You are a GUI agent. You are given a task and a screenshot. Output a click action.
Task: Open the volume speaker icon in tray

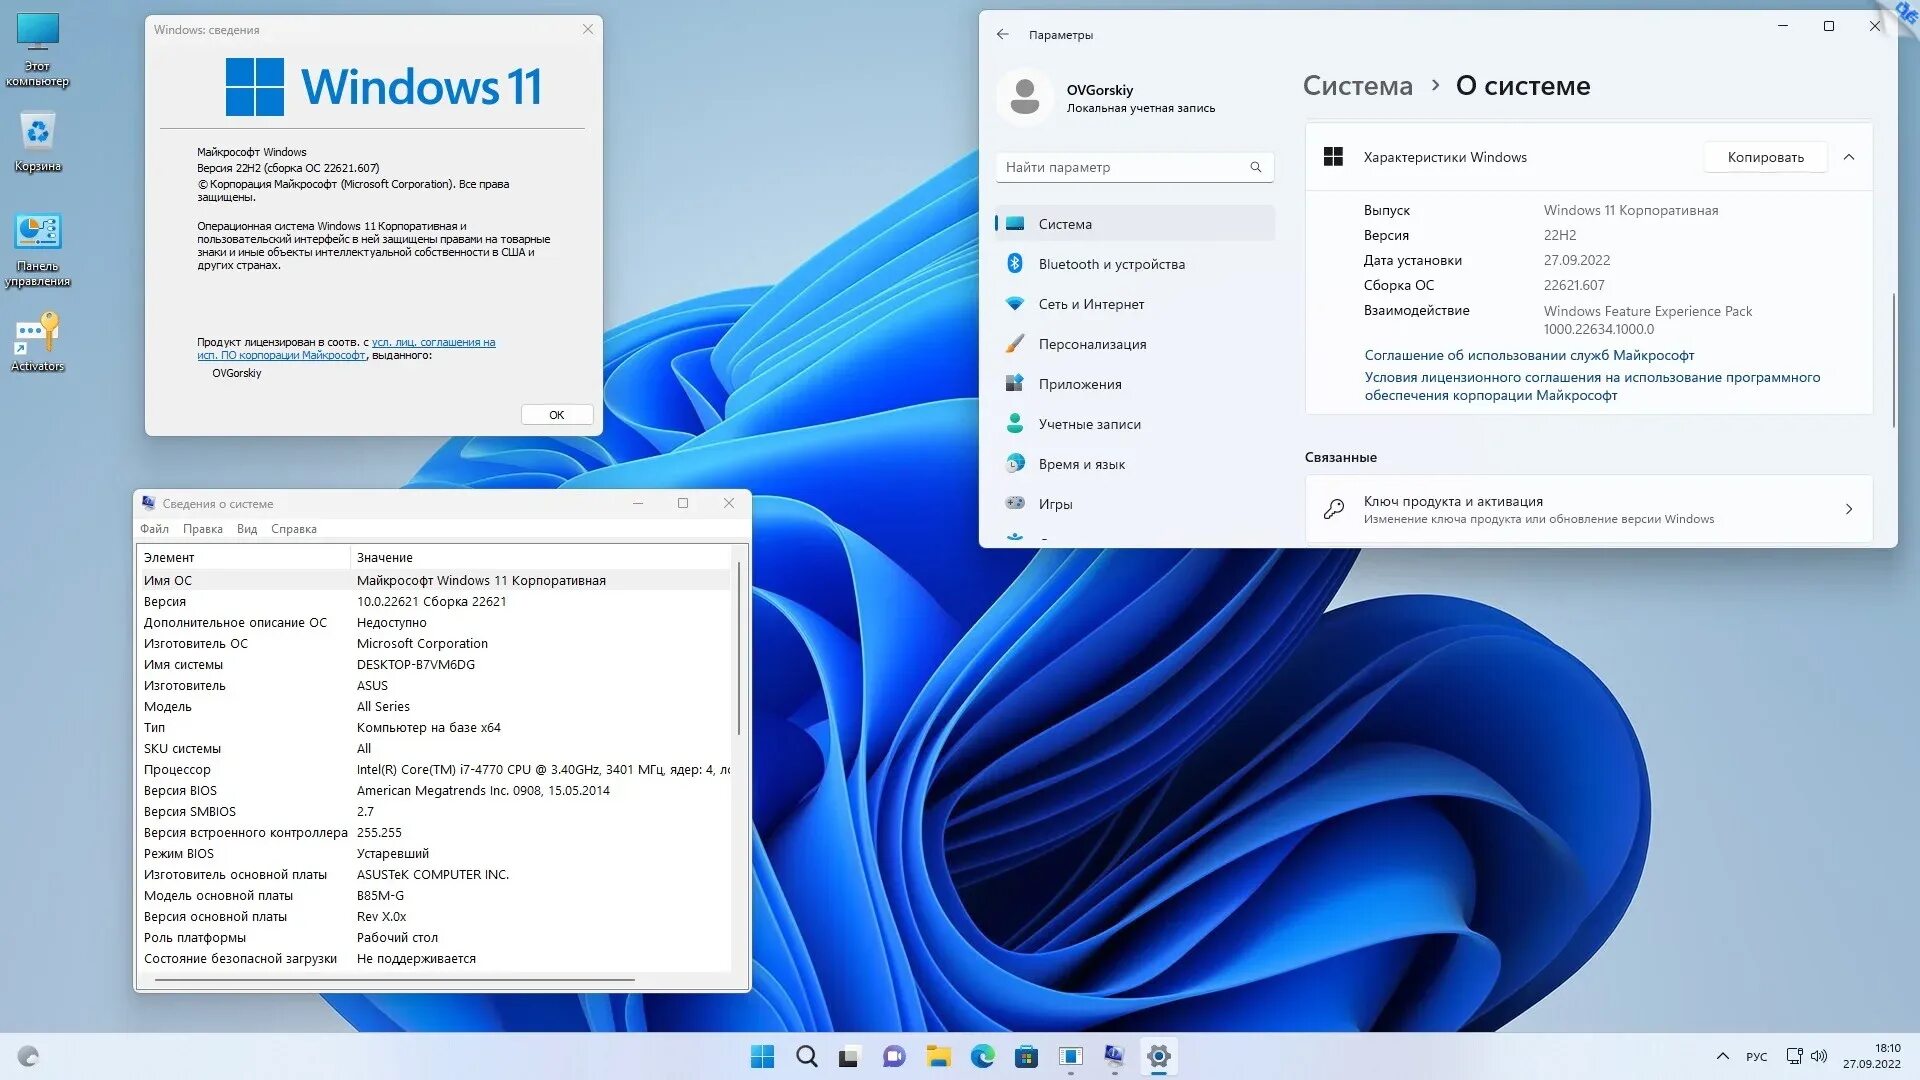pyautogui.click(x=1819, y=1056)
